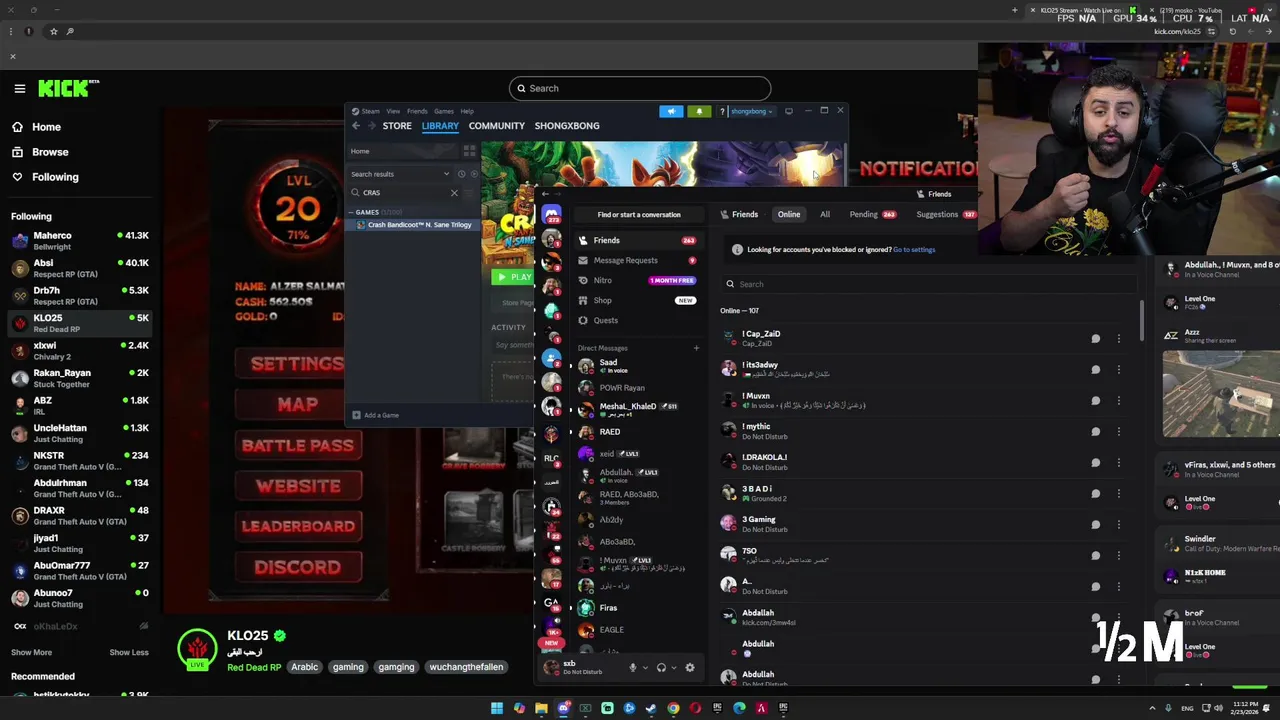Open xlxwi channel in Following list

[x=80, y=351]
